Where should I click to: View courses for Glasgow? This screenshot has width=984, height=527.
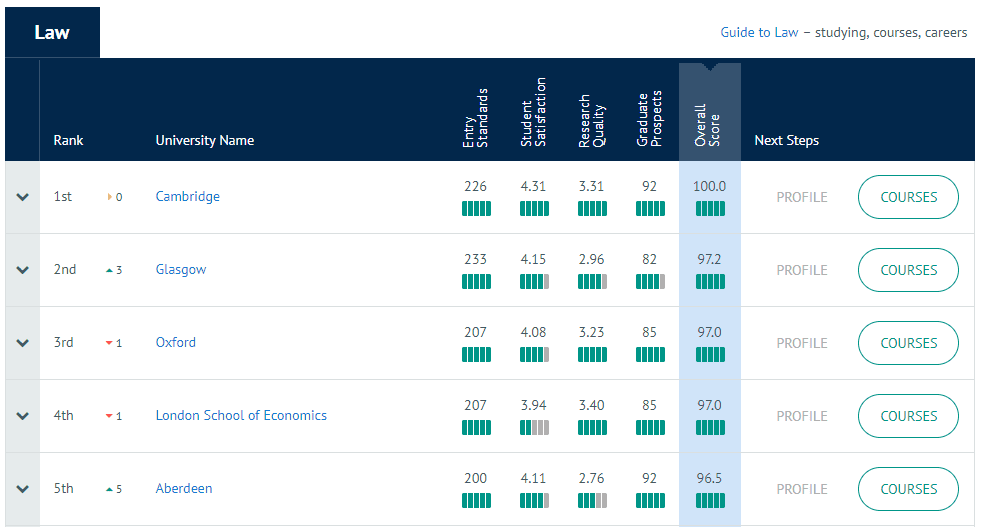click(x=908, y=270)
